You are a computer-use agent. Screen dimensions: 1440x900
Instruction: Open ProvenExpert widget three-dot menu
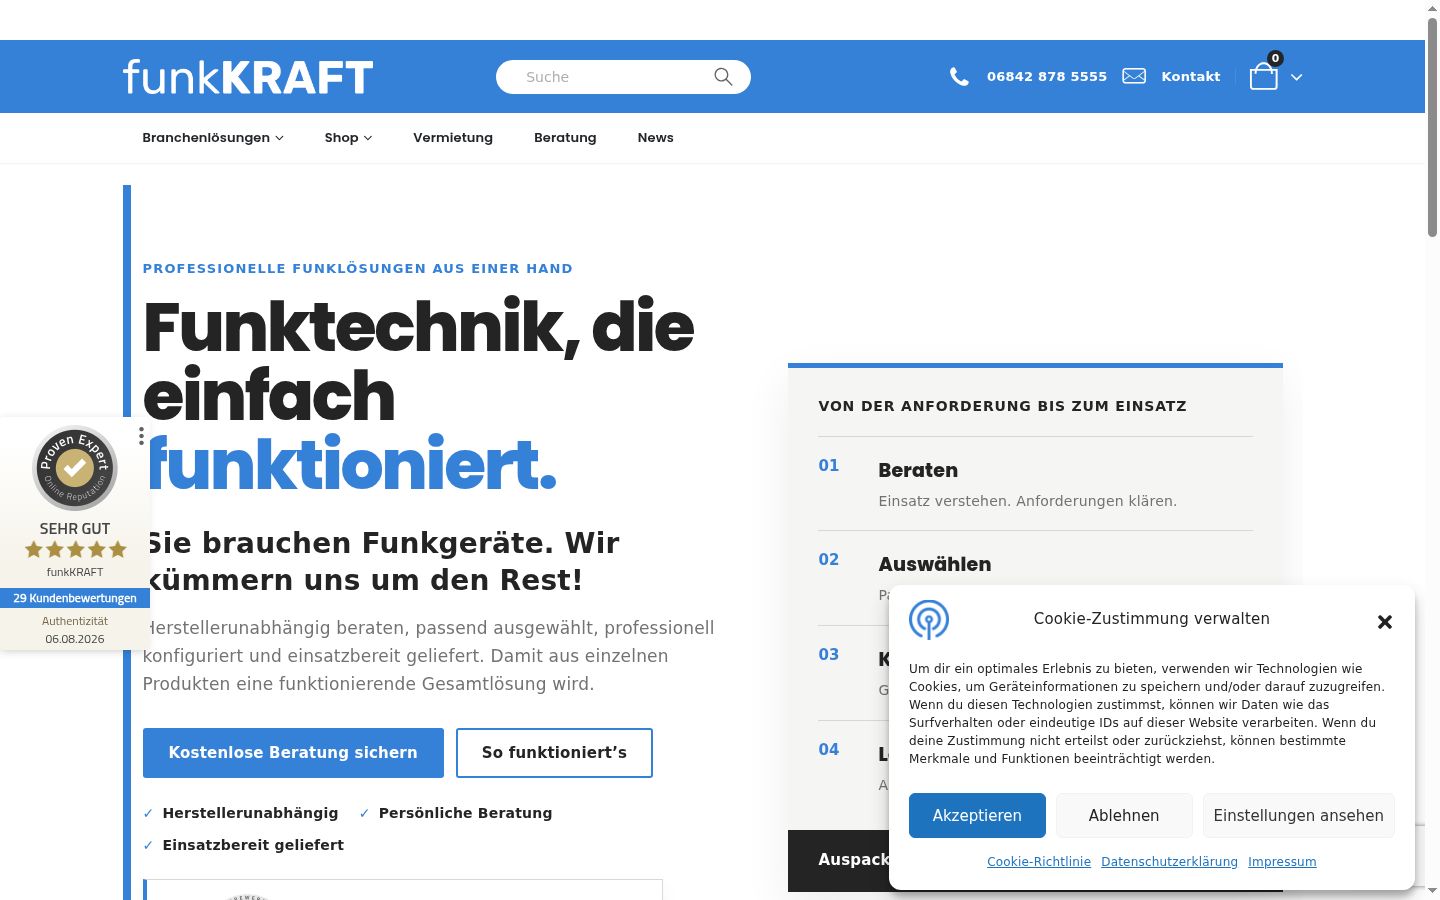(142, 436)
